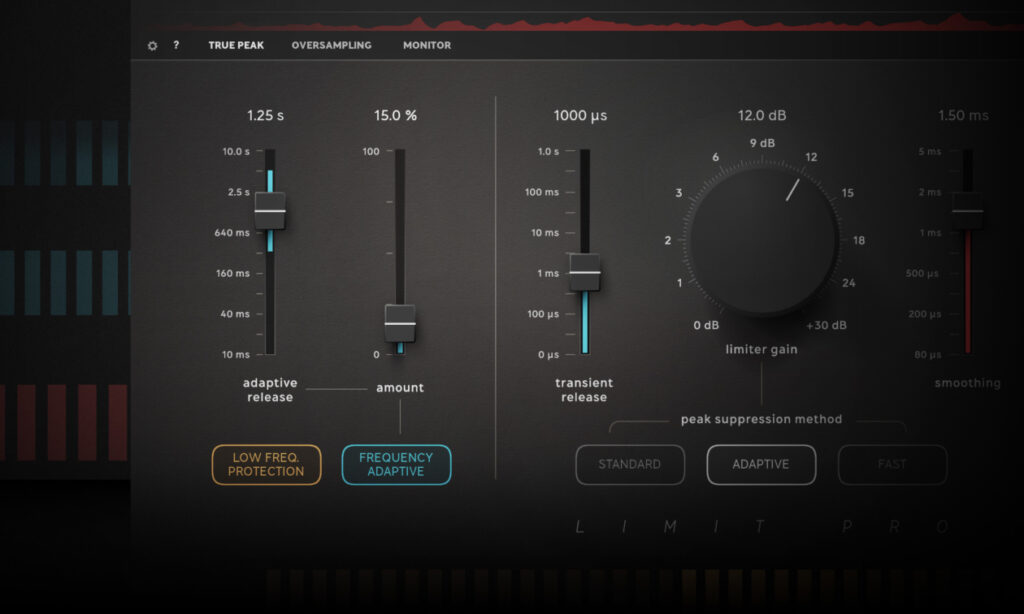Click the 5 ms mark on smoothing scale
The height and width of the screenshot is (614, 1024).
(x=930, y=152)
